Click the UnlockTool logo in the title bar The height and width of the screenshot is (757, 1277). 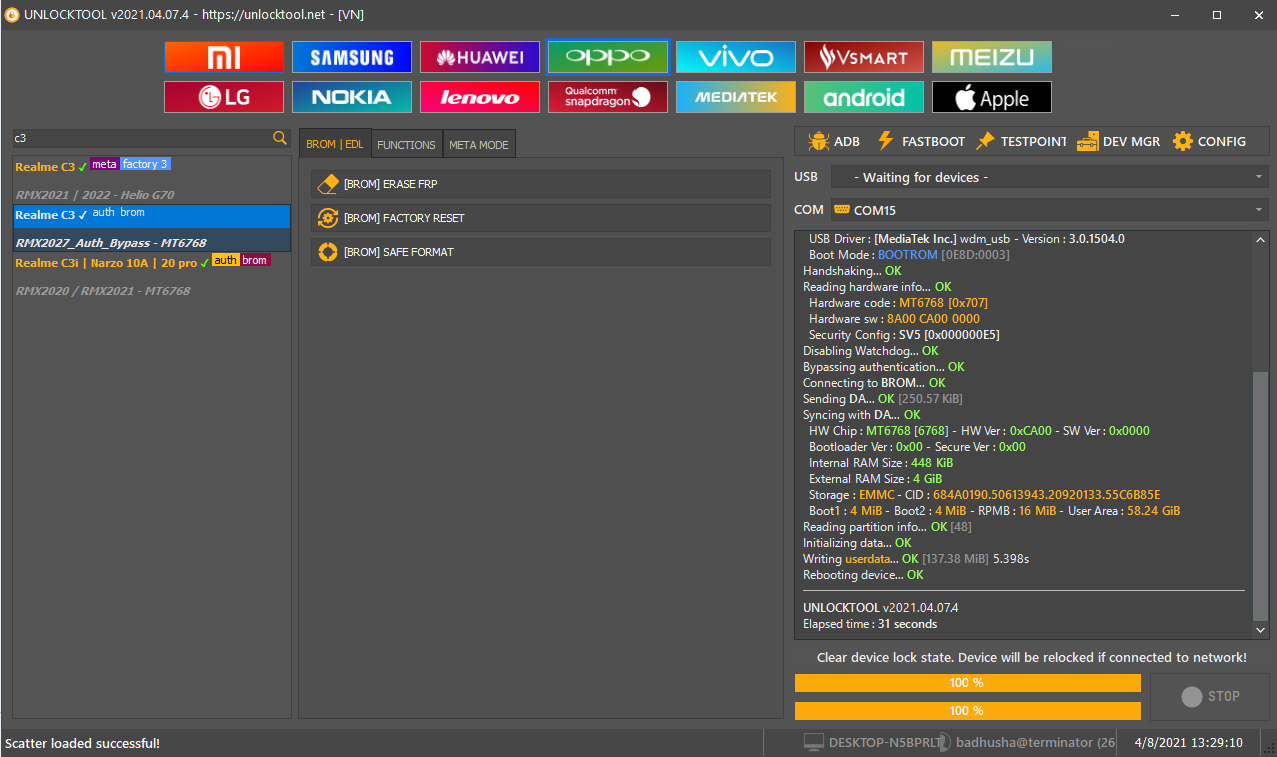[x=12, y=15]
